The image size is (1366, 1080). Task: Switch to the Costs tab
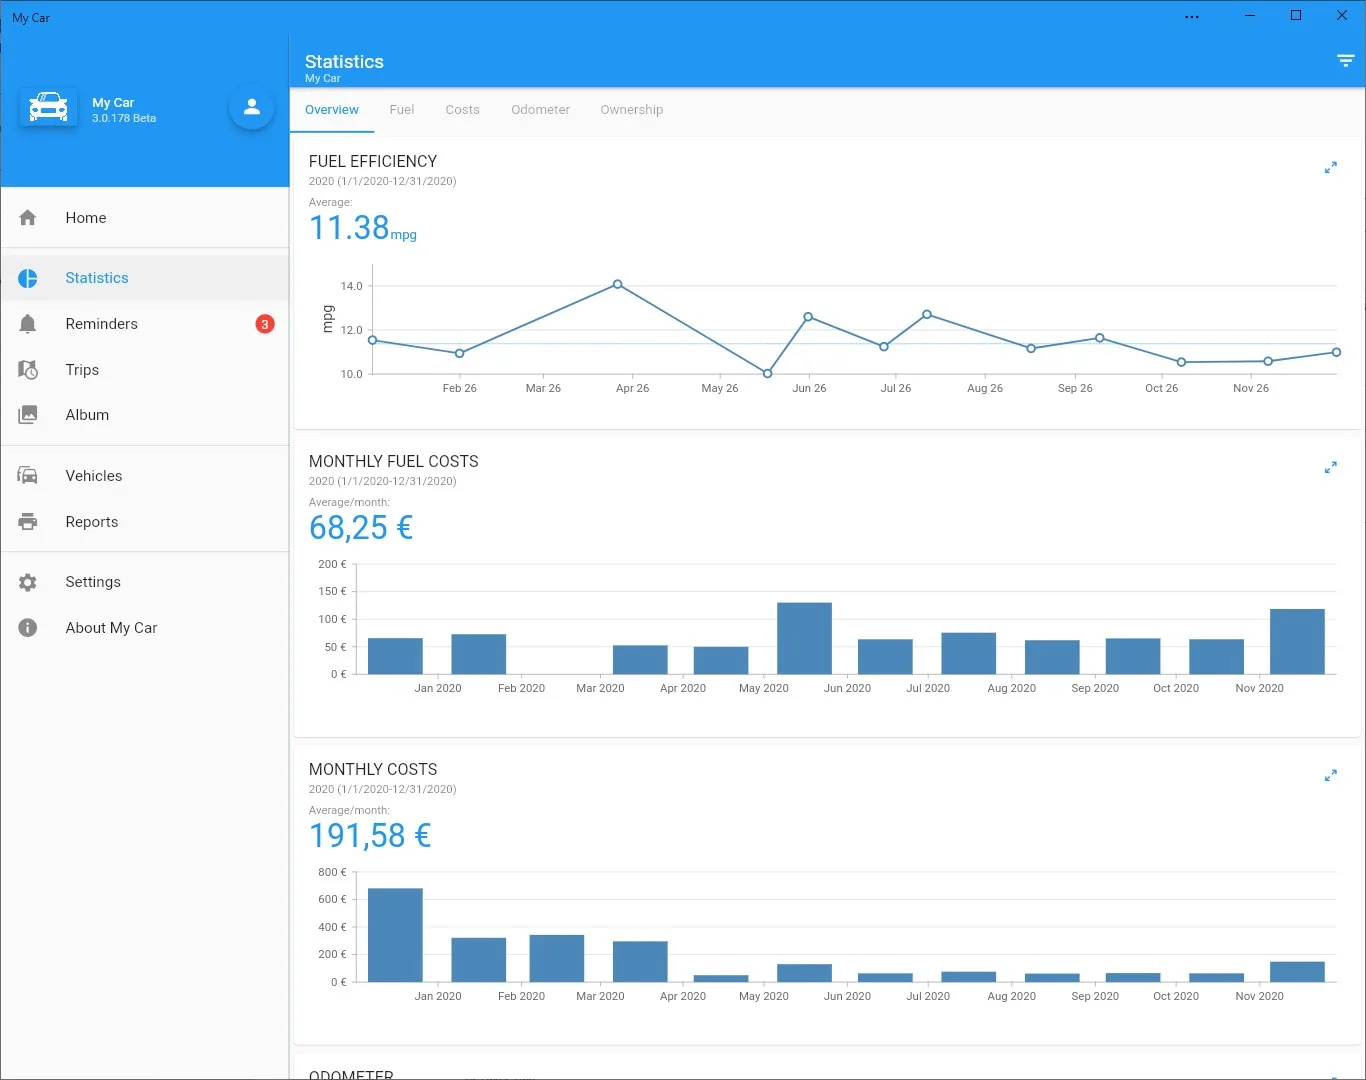point(463,110)
